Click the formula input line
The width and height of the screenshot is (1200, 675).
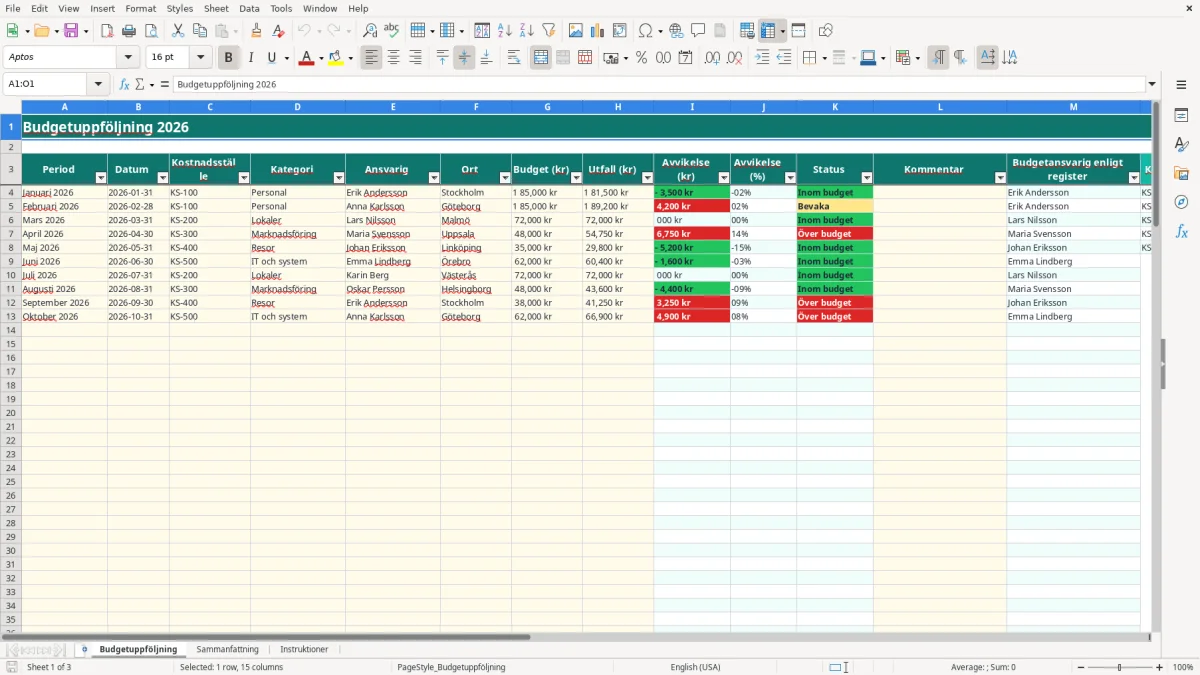pos(658,85)
